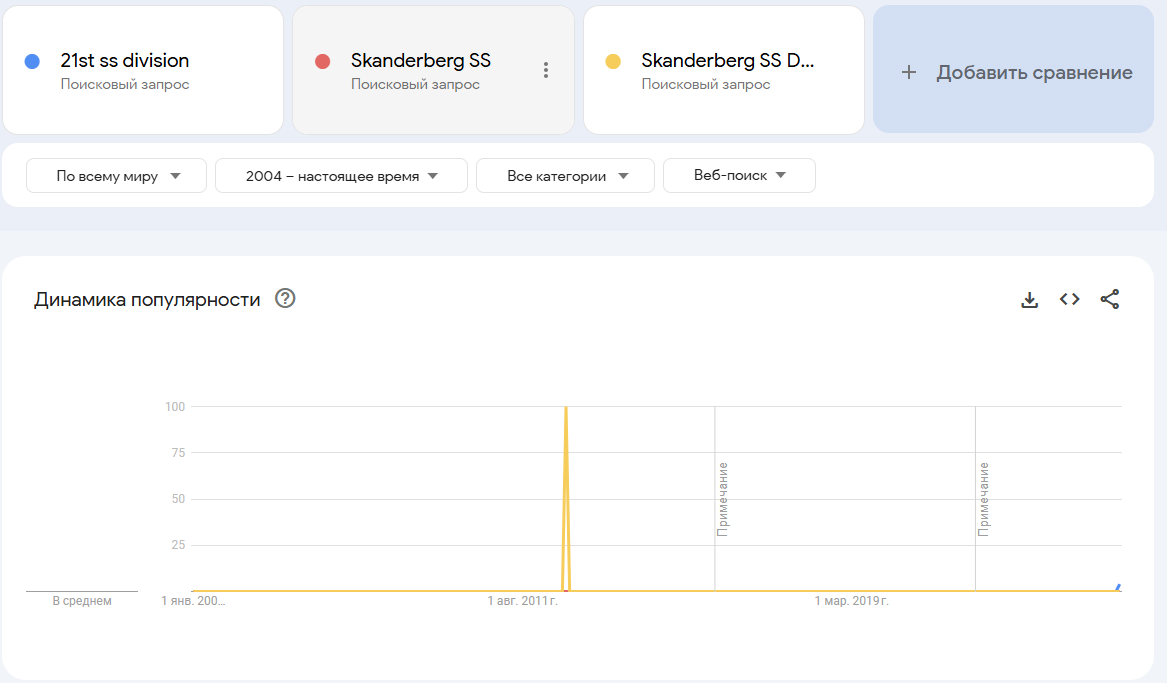Click the Добавить сравнение button
This screenshot has height=683, width=1167.
(1013, 69)
